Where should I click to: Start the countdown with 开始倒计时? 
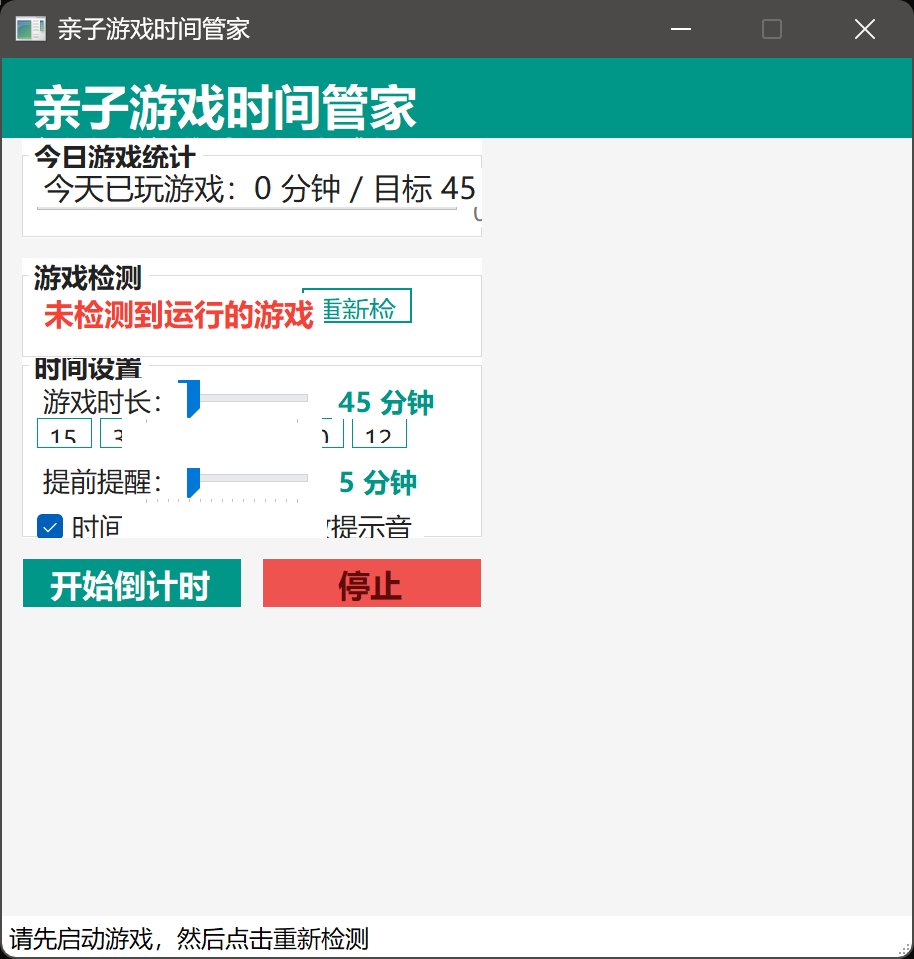click(x=131, y=584)
